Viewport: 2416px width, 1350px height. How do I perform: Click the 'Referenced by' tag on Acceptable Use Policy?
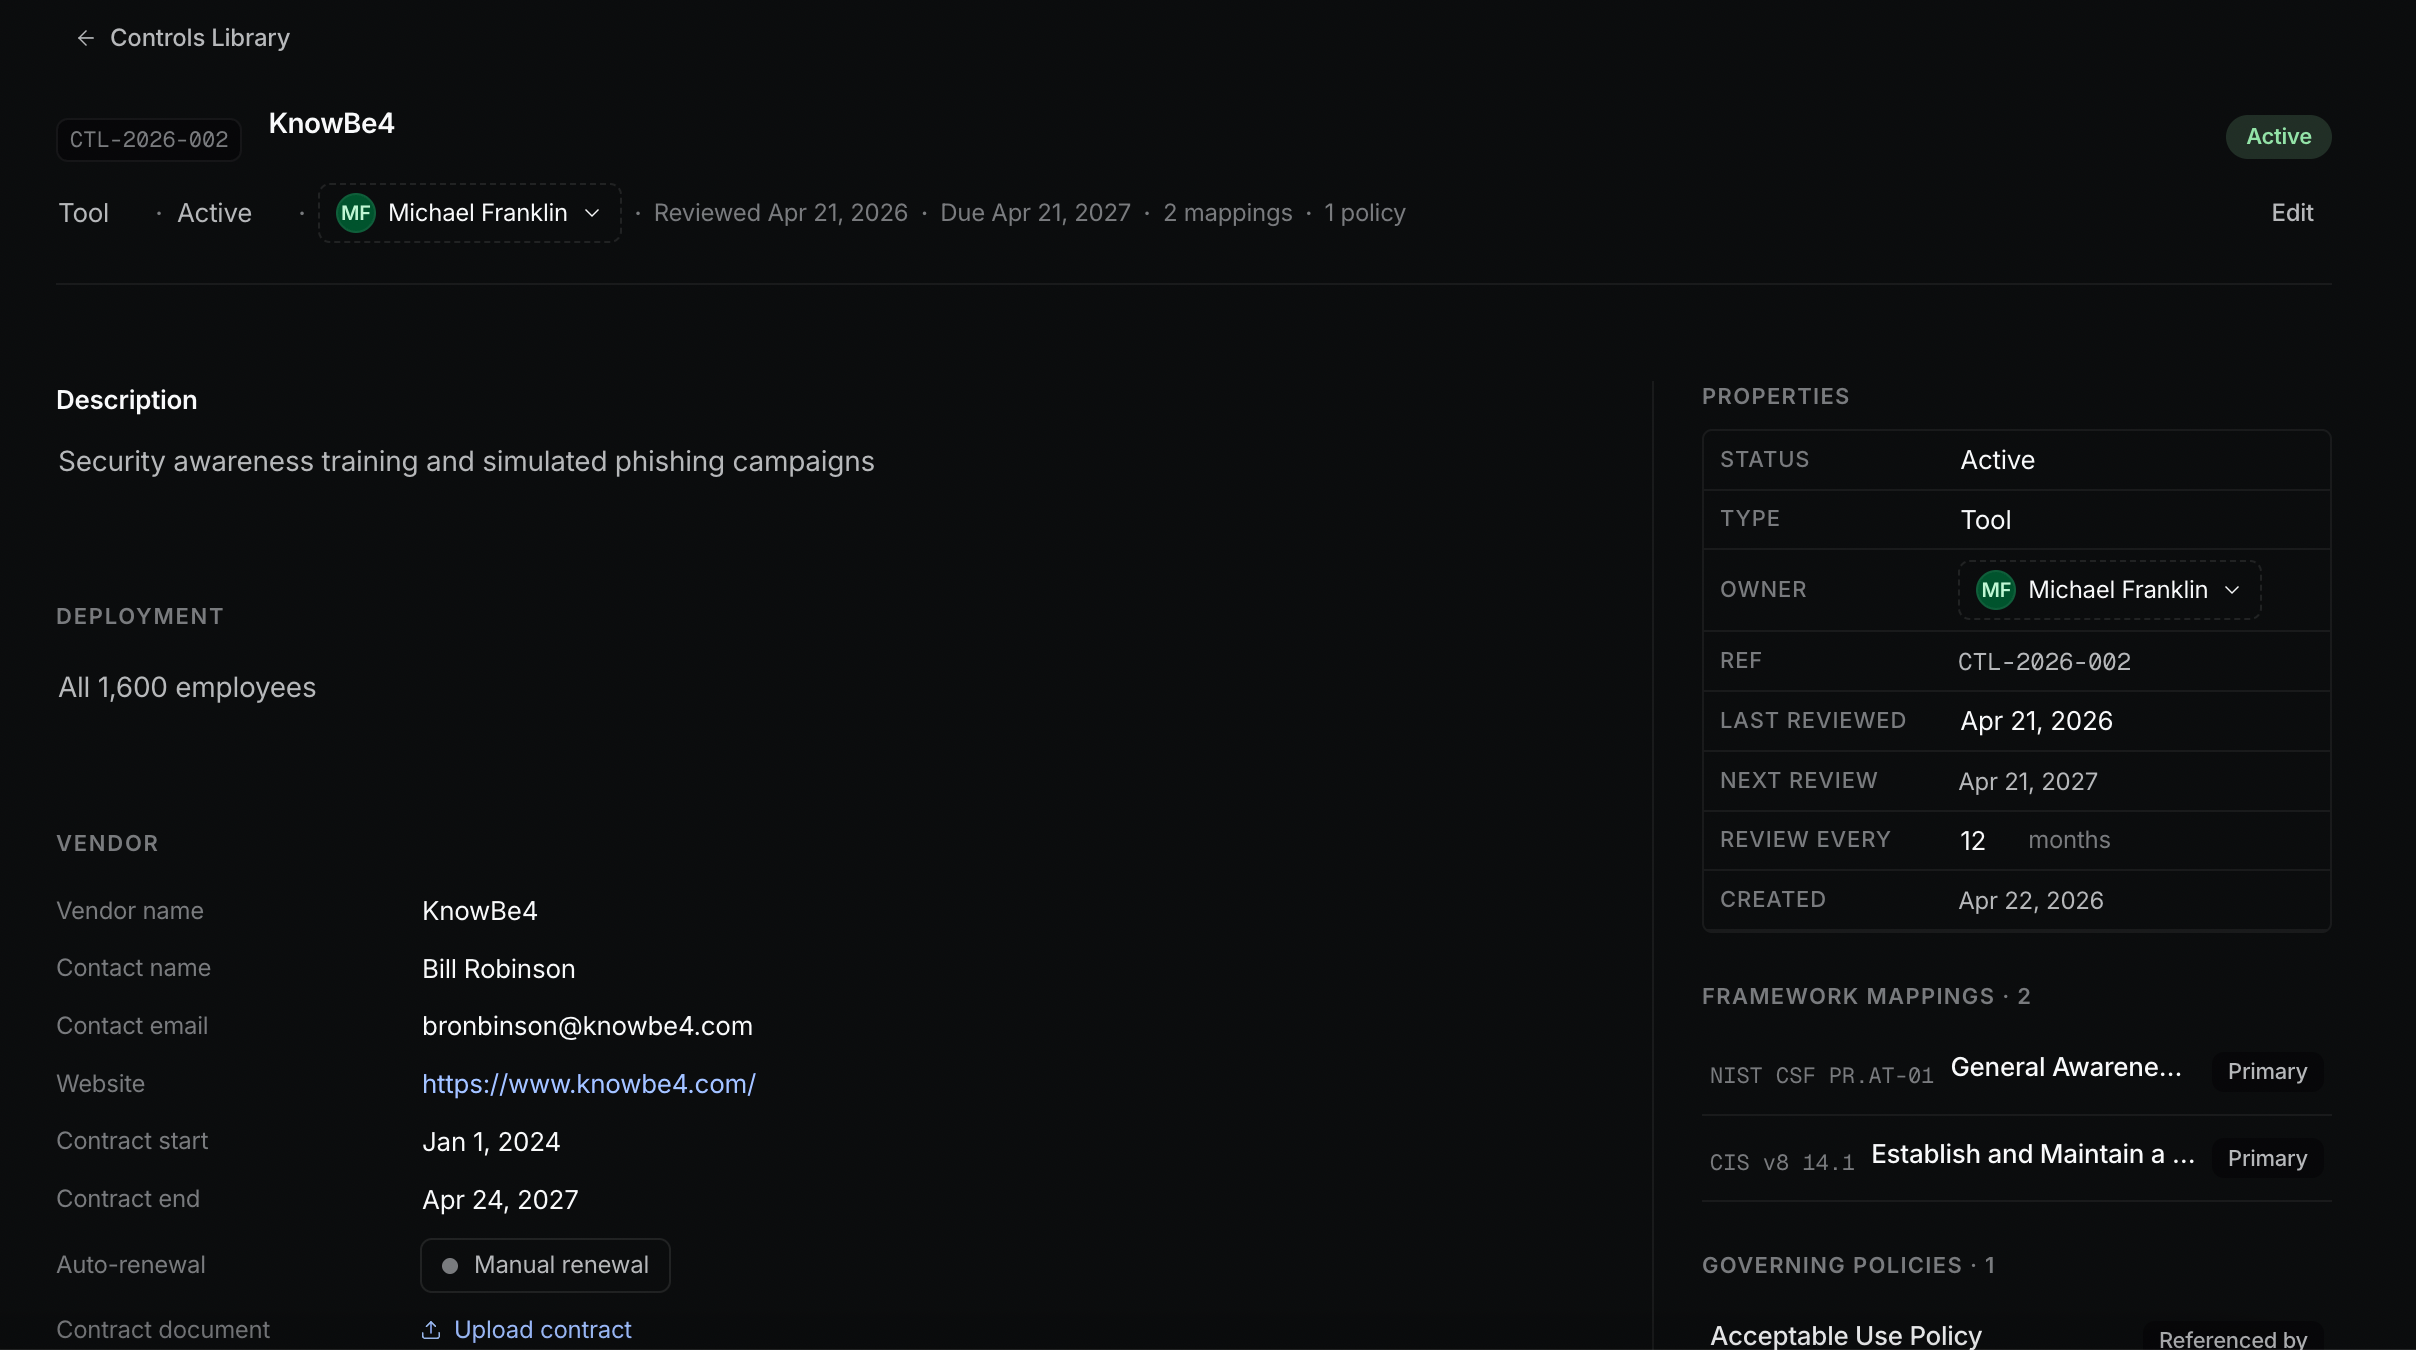coord(2233,1338)
